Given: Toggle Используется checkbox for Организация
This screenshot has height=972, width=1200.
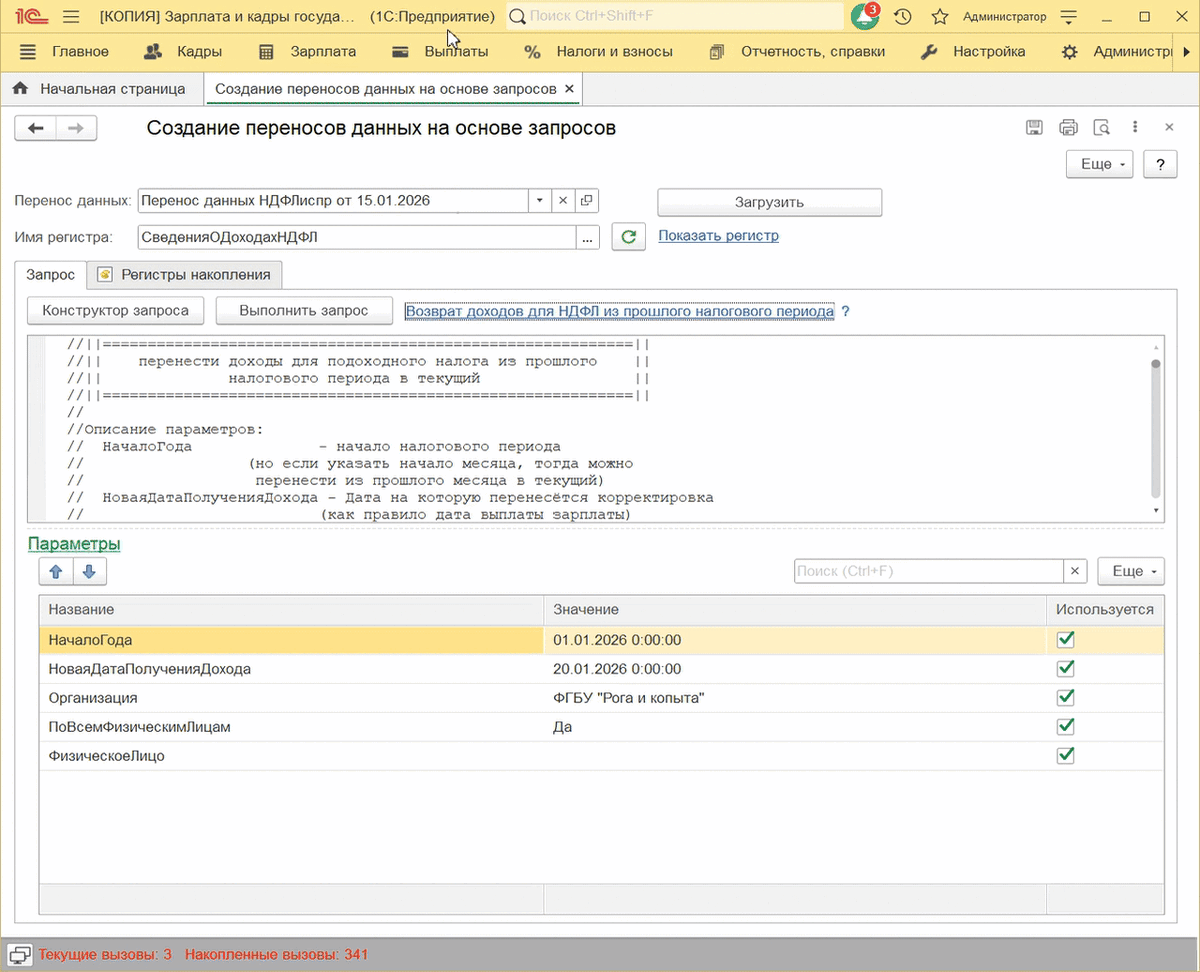Looking at the screenshot, I should click(x=1066, y=697).
